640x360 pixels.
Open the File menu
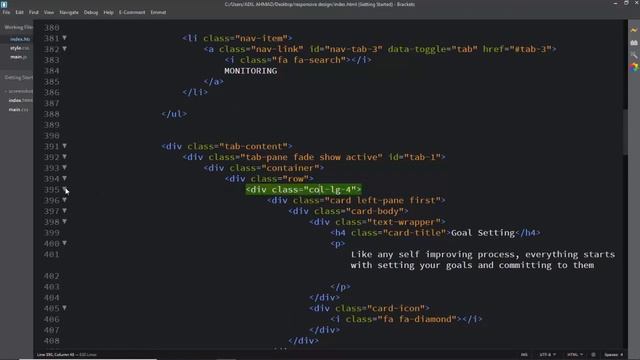pos(6,12)
